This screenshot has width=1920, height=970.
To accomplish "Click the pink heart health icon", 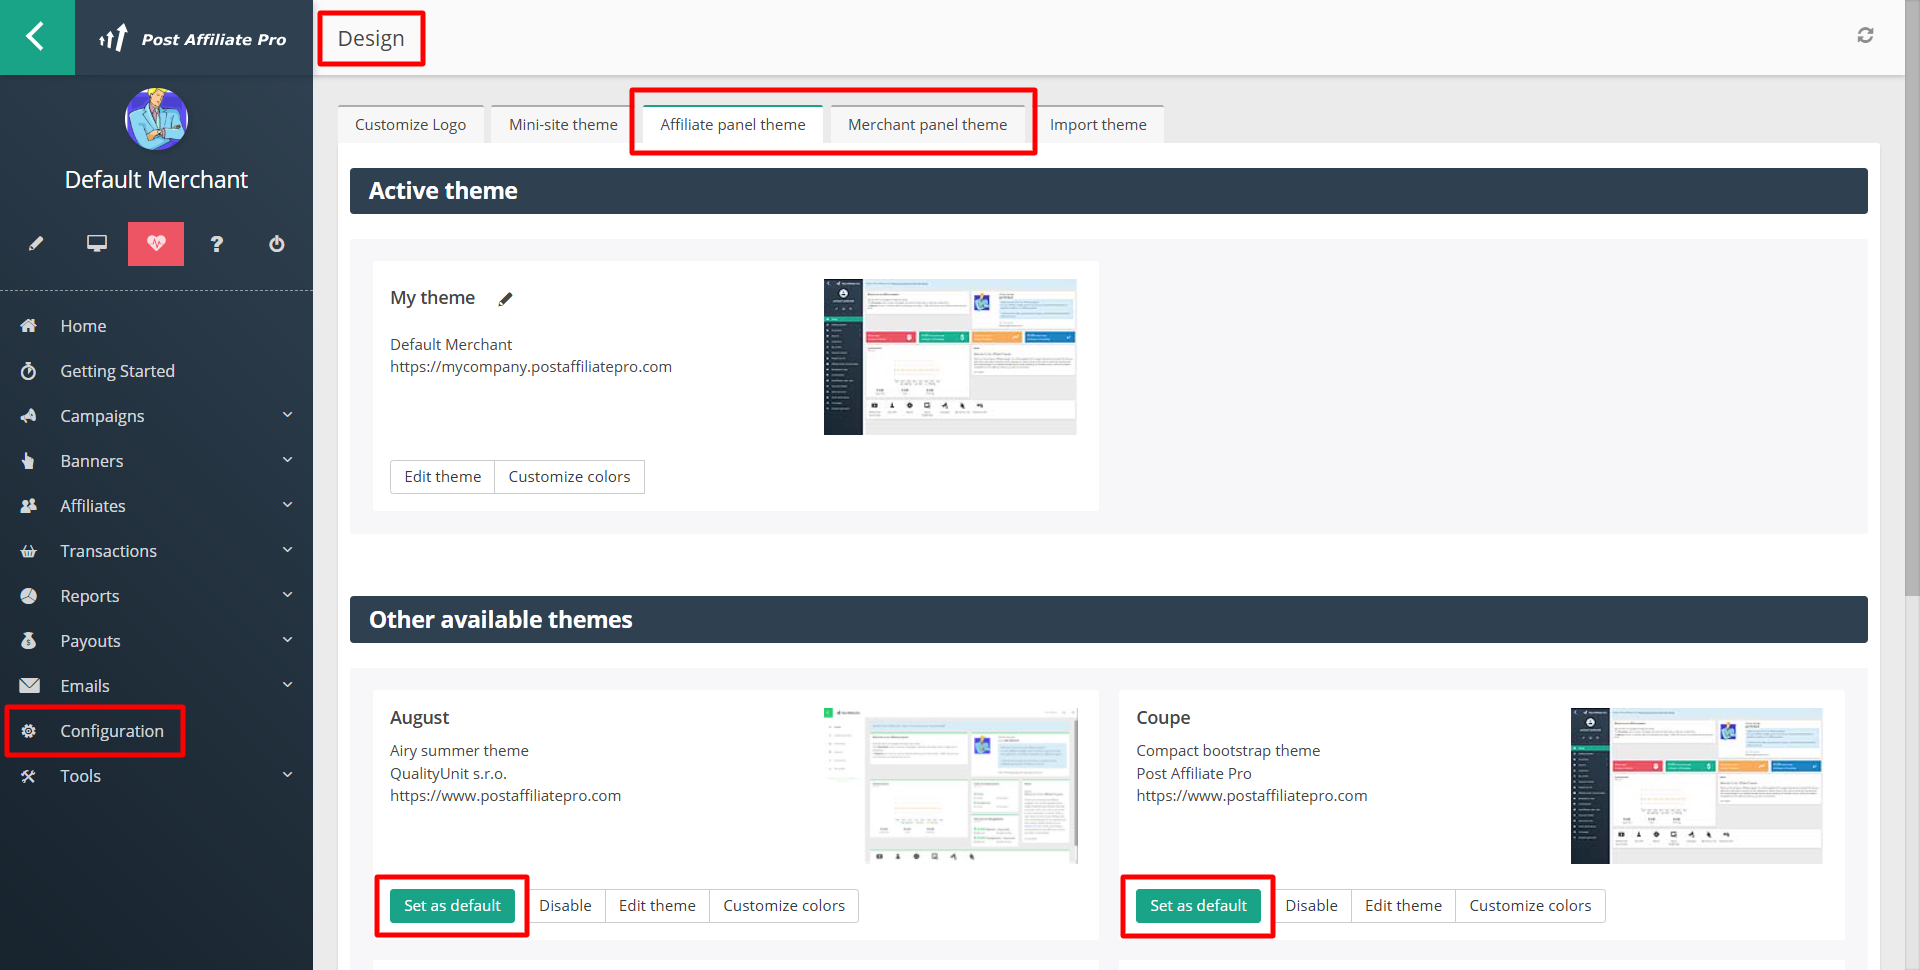I will tap(156, 244).
